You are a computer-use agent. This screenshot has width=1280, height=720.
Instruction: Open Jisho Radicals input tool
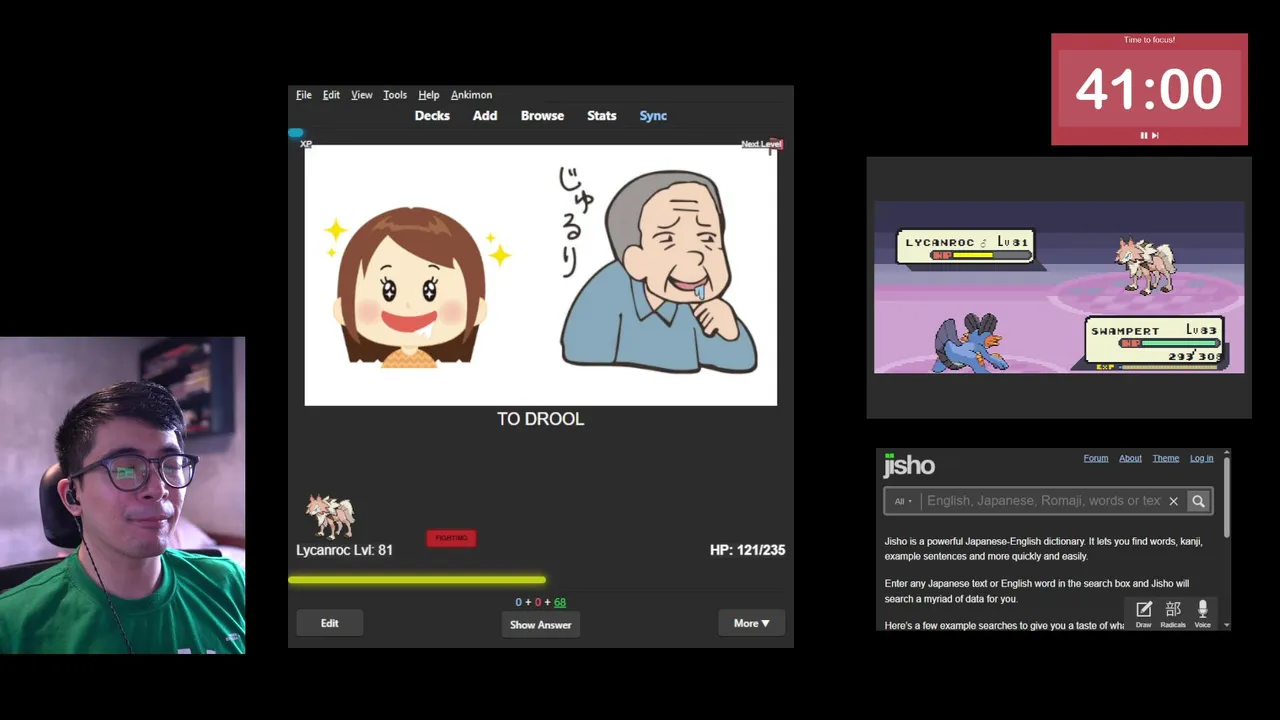coord(1173,614)
